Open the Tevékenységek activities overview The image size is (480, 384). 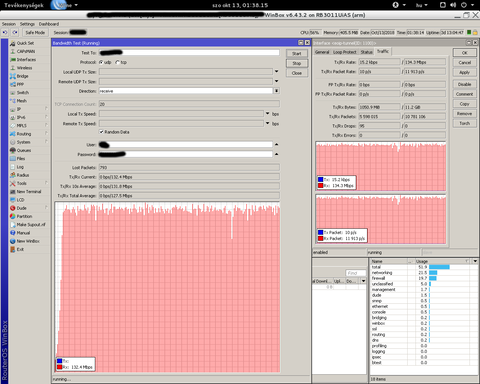click(24, 5)
